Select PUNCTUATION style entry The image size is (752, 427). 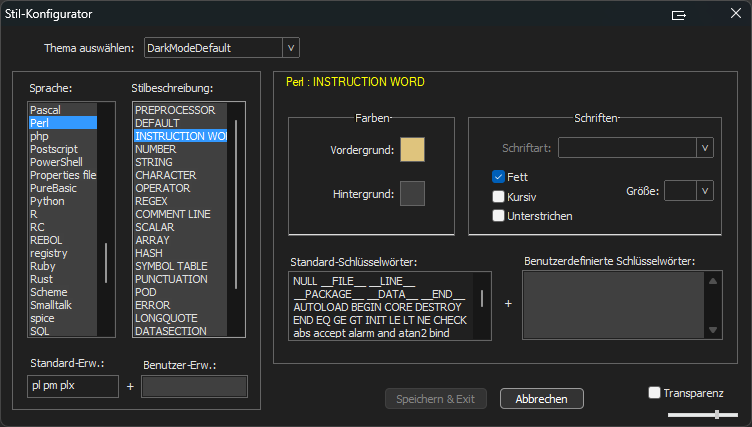tap(180, 279)
